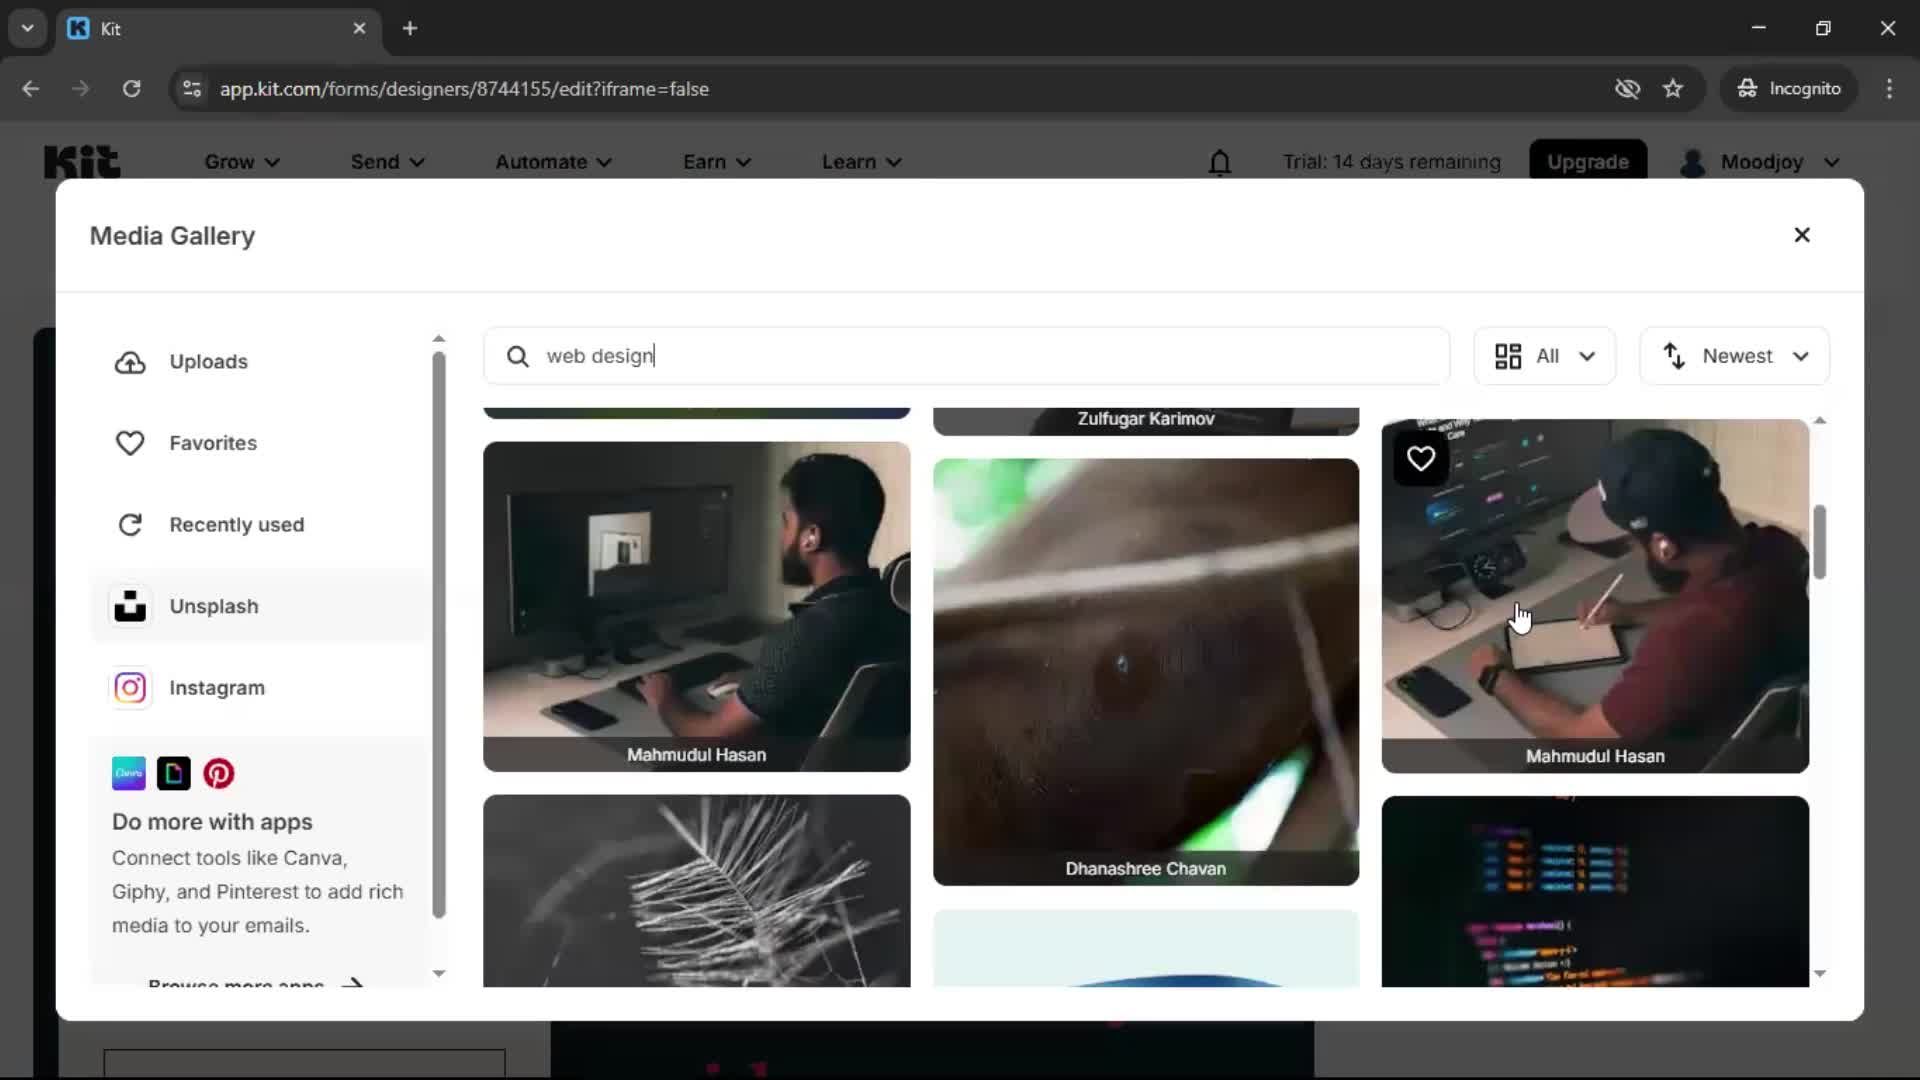Open Recently used media
This screenshot has height=1080, width=1920.
point(237,524)
